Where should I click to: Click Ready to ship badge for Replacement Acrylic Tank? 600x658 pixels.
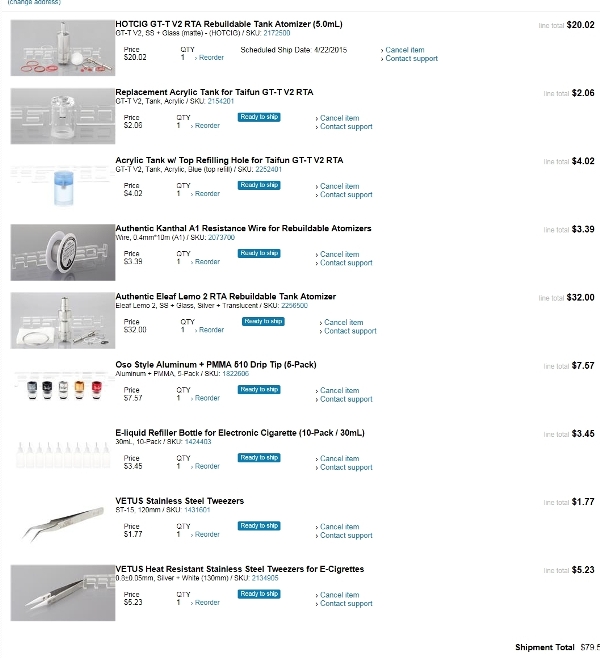(259, 117)
